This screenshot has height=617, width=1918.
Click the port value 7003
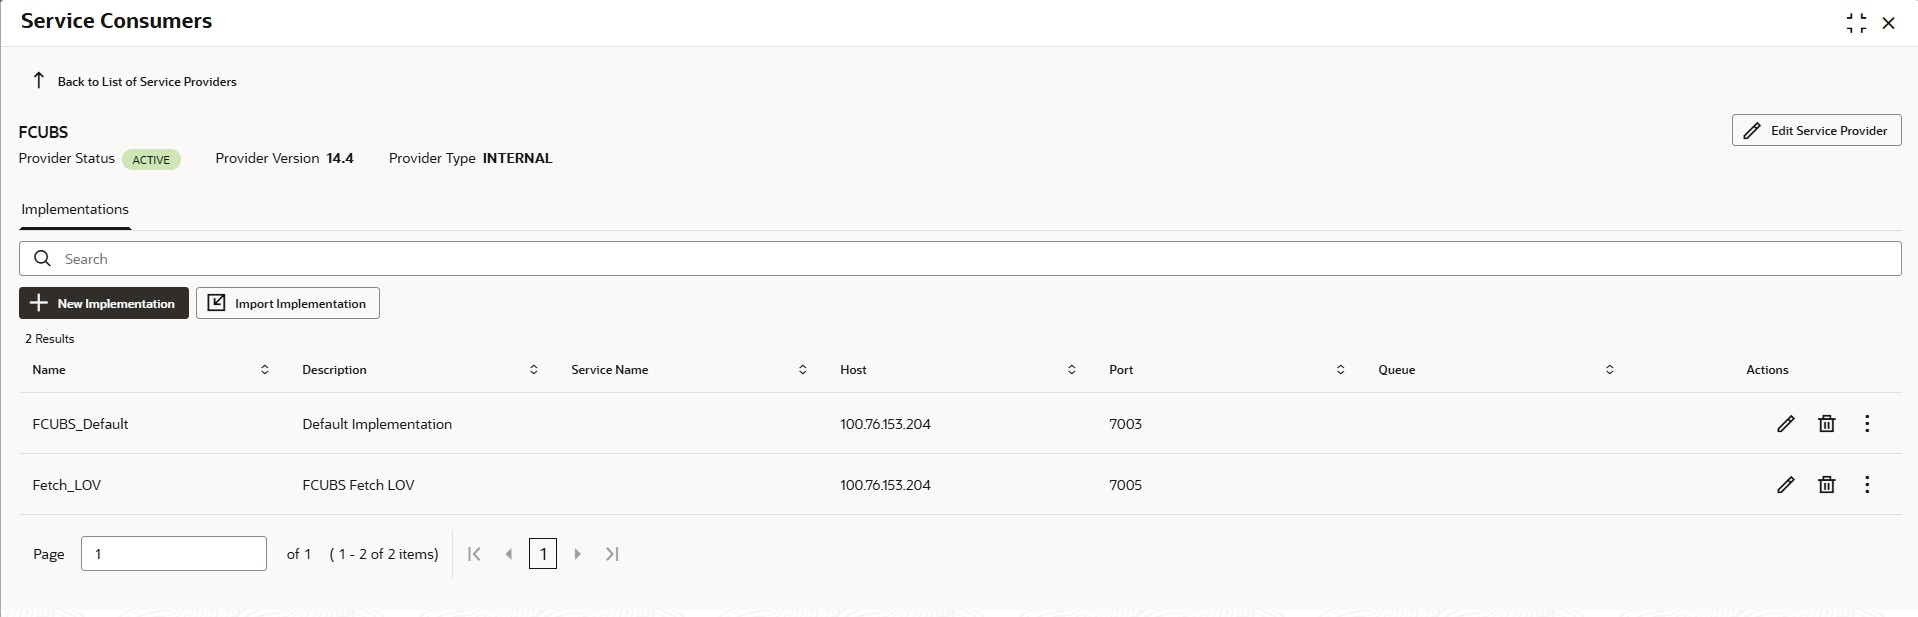[x=1125, y=424]
